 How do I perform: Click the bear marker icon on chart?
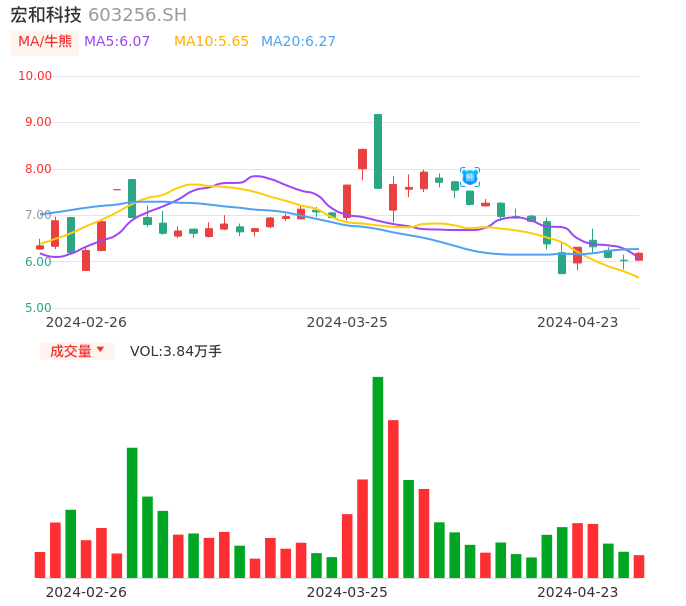(x=470, y=177)
